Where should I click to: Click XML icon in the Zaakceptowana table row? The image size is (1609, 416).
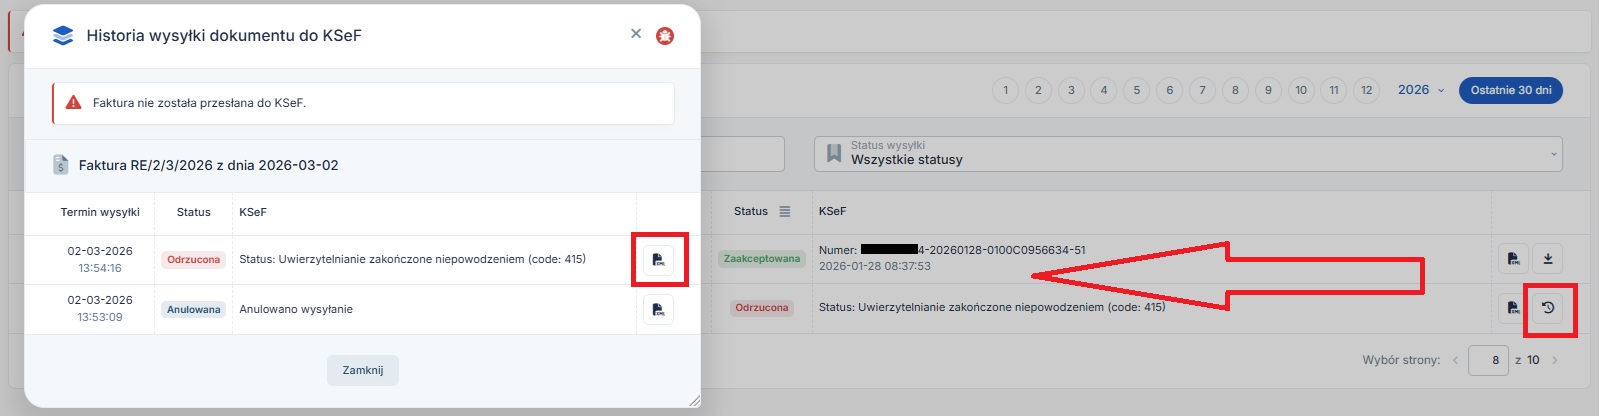pyautogui.click(x=1513, y=259)
